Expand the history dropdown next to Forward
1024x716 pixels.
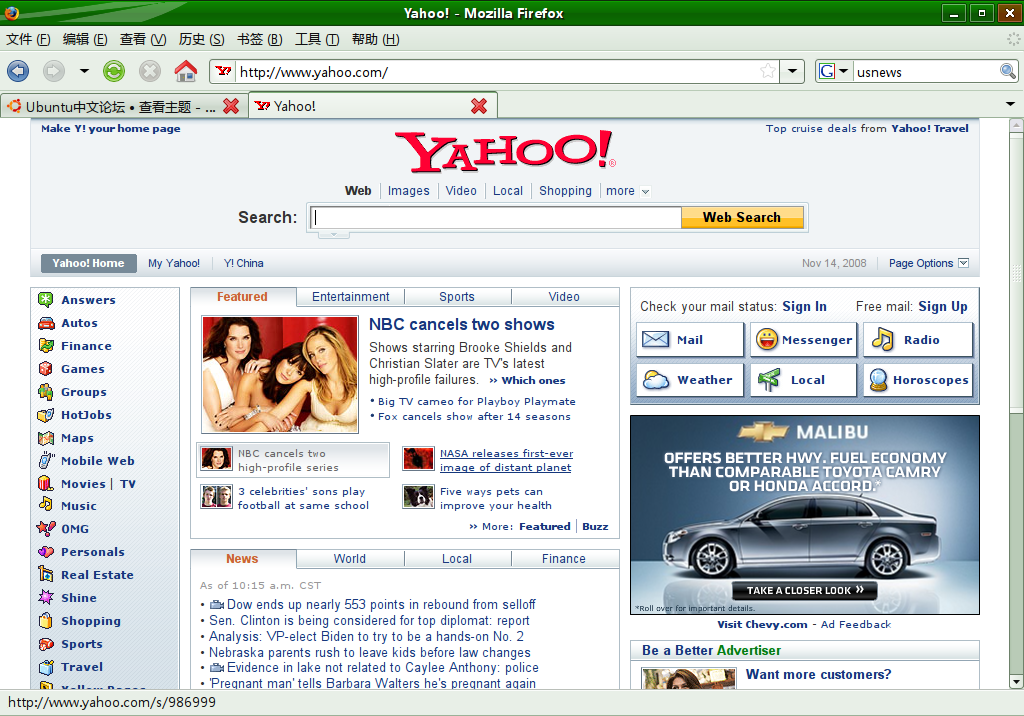(84, 71)
